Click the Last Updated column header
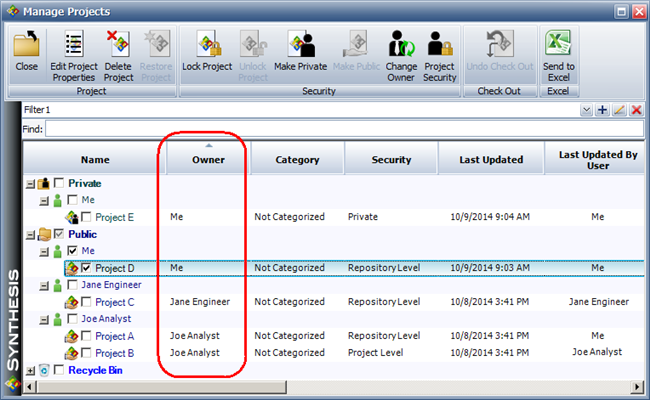Image resolution: width=650 pixels, height=400 pixels. pos(491,160)
